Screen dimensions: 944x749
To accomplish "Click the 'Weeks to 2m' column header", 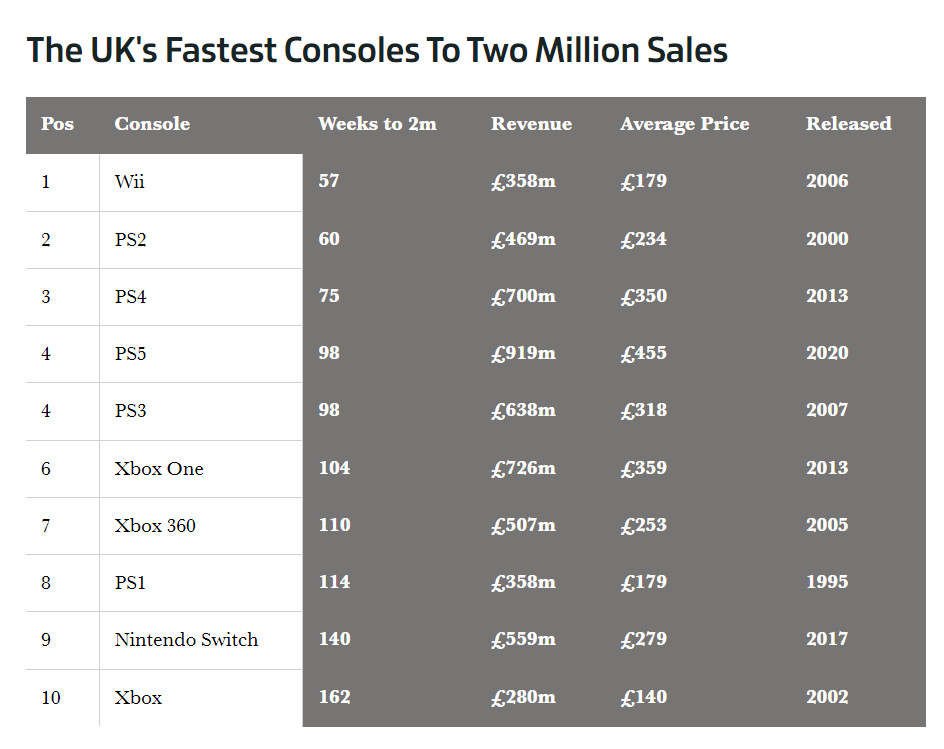I will click(377, 124).
